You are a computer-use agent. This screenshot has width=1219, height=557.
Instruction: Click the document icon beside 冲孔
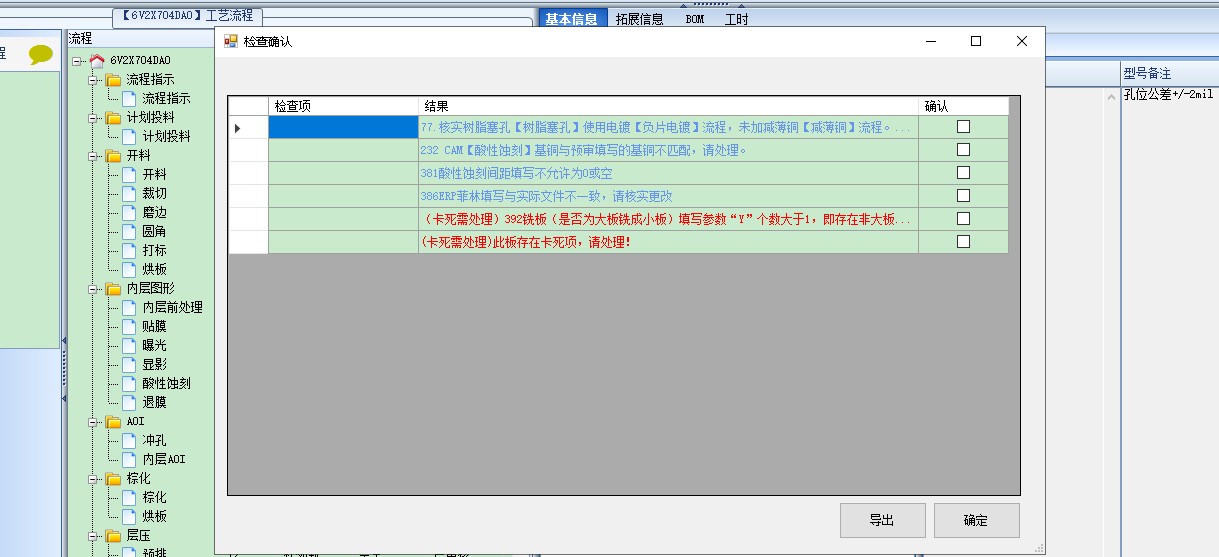[x=129, y=441]
